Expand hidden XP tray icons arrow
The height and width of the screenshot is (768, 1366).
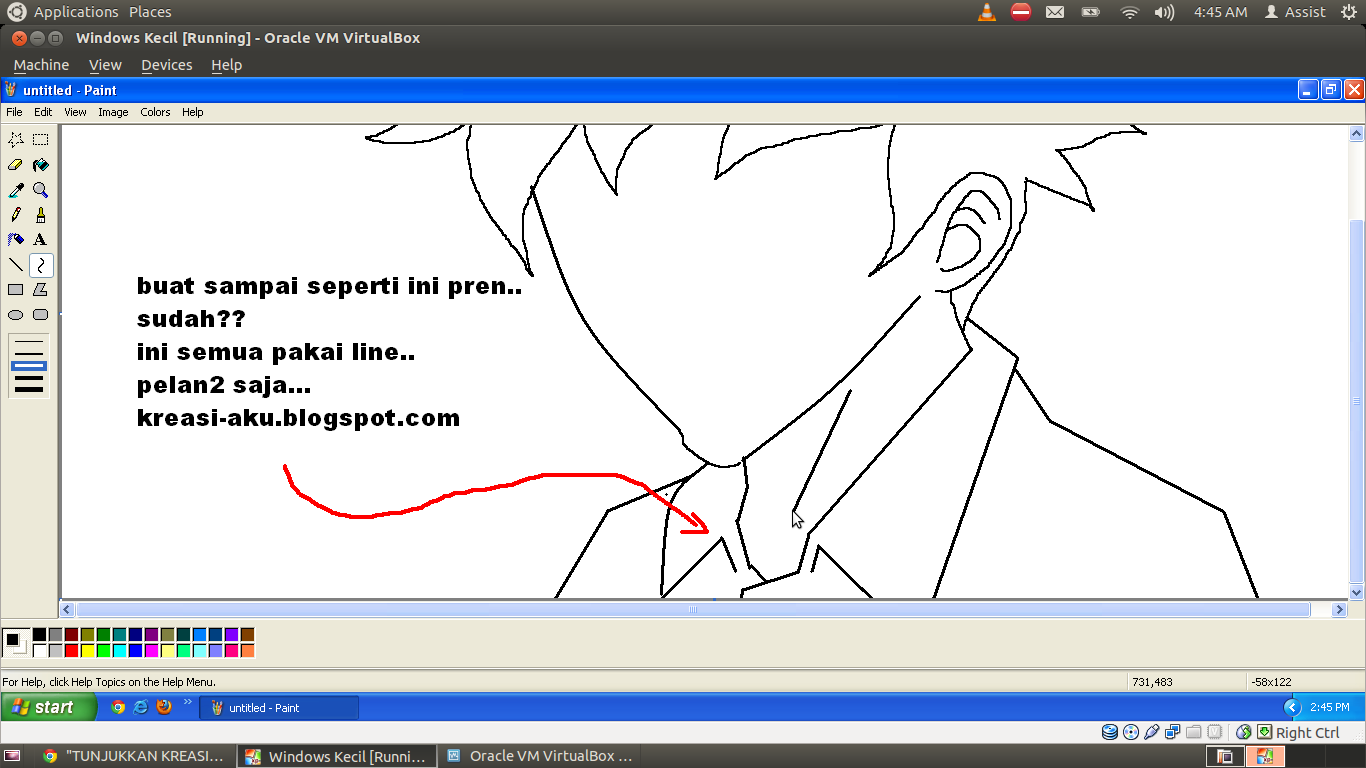tap(1291, 707)
